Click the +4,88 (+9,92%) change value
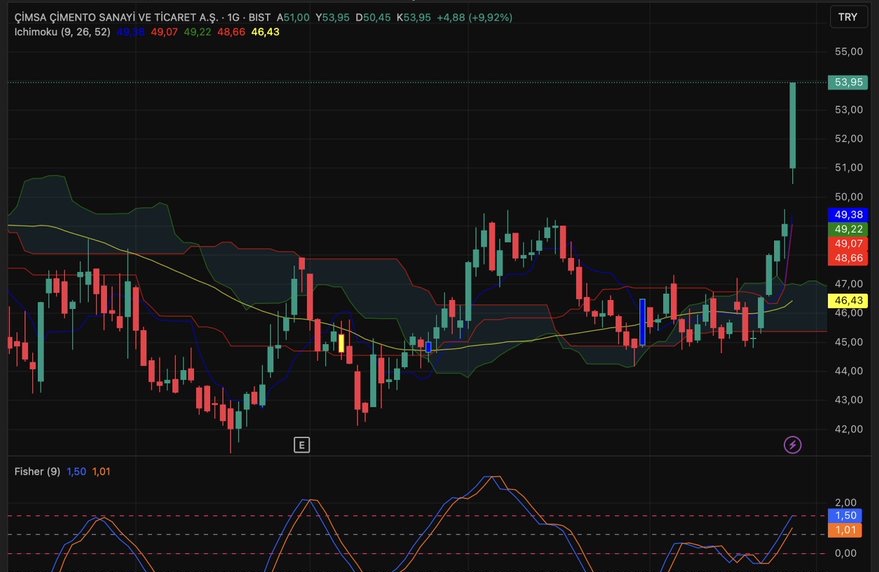Viewport: 879px width, 572px height. click(474, 17)
